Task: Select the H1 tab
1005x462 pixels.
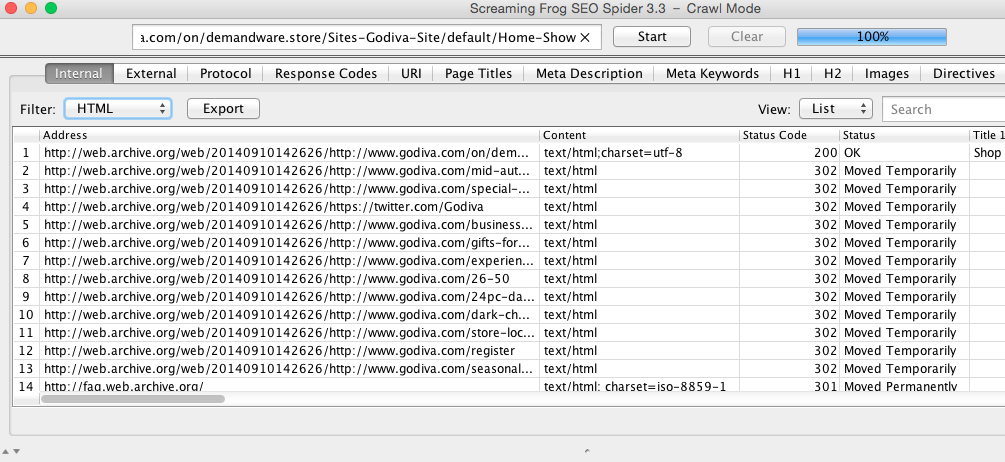Action: [792, 74]
